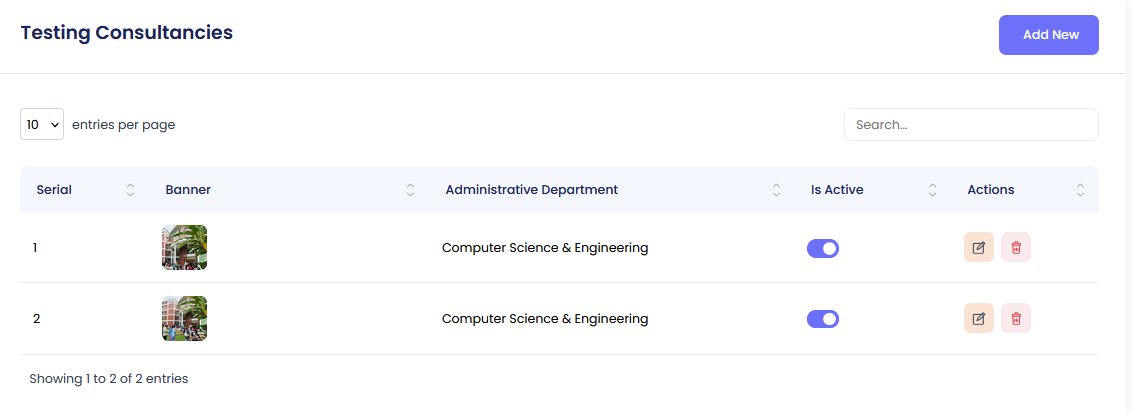
Task: Click the delete trash icon for row 1
Action: [x=1016, y=247]
